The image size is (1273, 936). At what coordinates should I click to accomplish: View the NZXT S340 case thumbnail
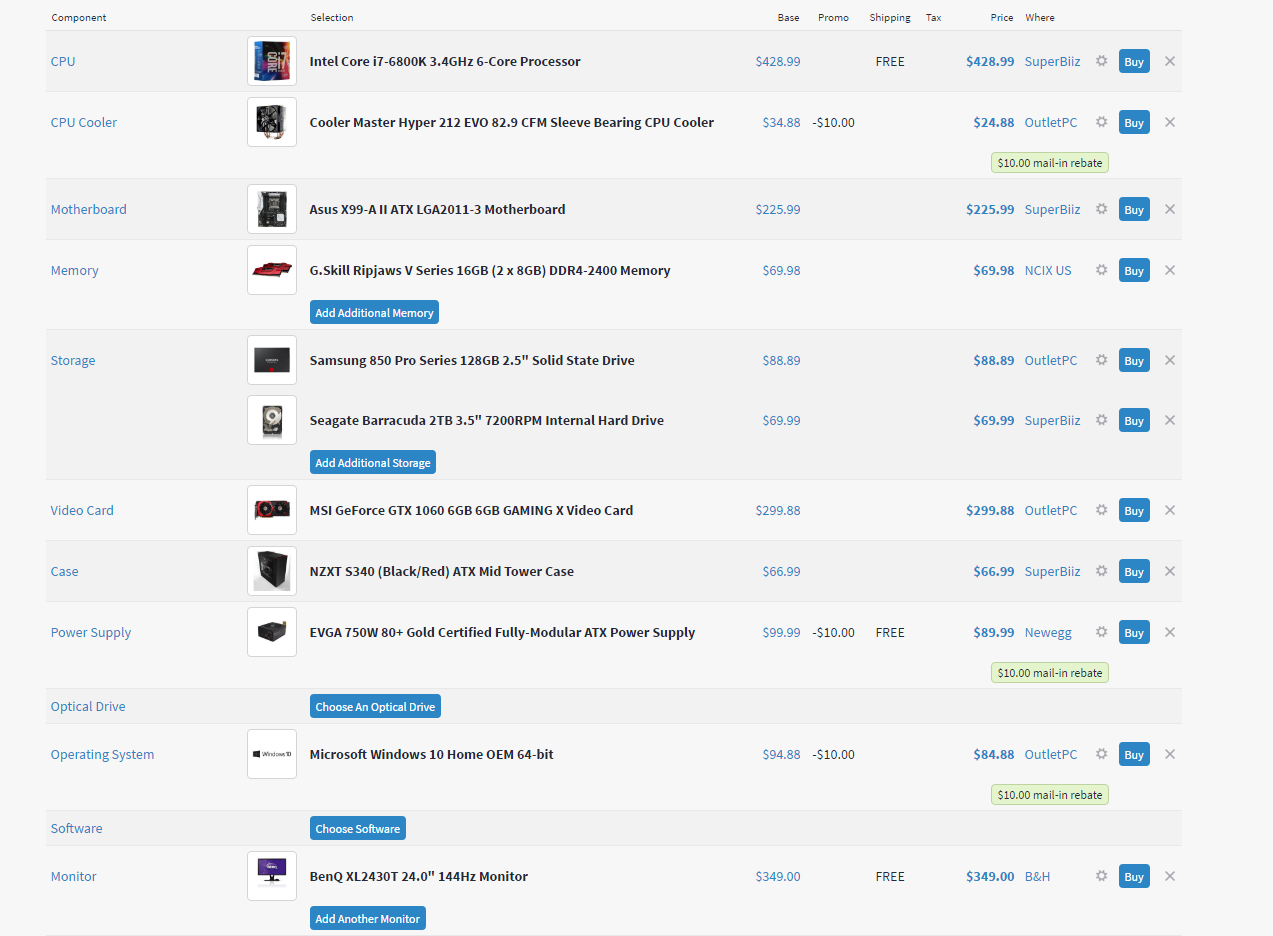point(272,571)
